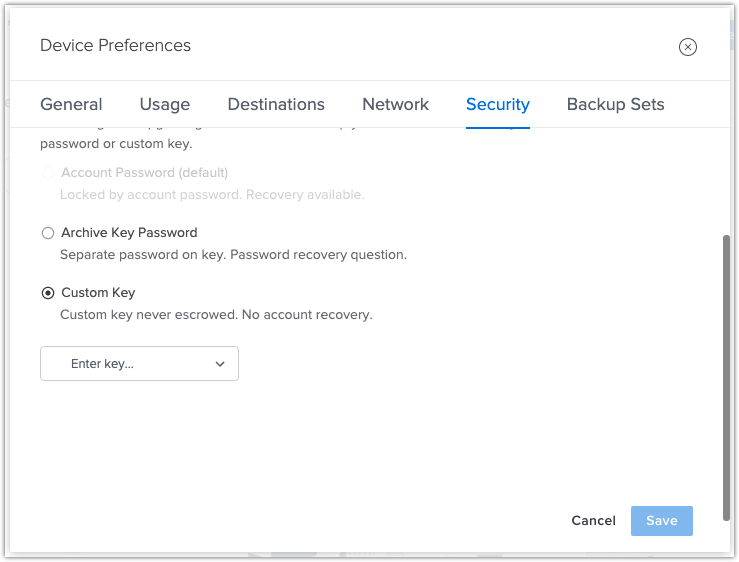Open the Network tab
The image size is (739, 562).
point(395,104)
